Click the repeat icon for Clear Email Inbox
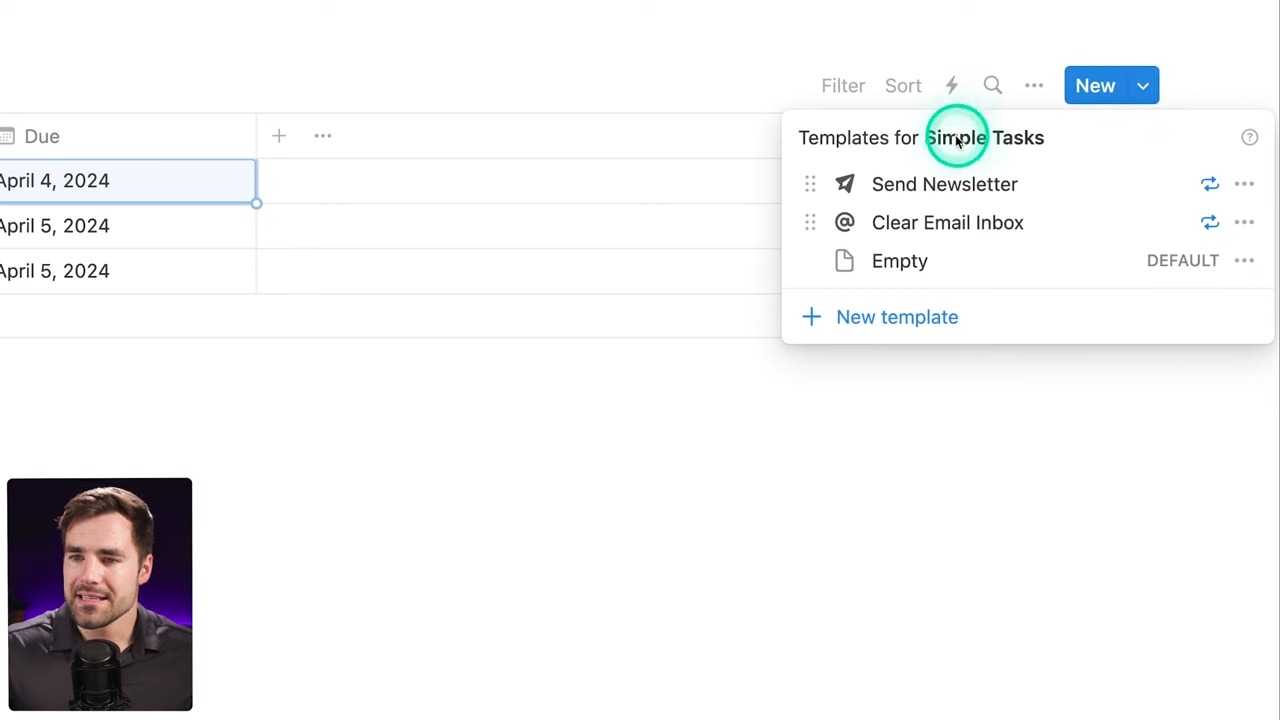The width and height of the screenshot is (1280, 720). [x=1209, y=222]
